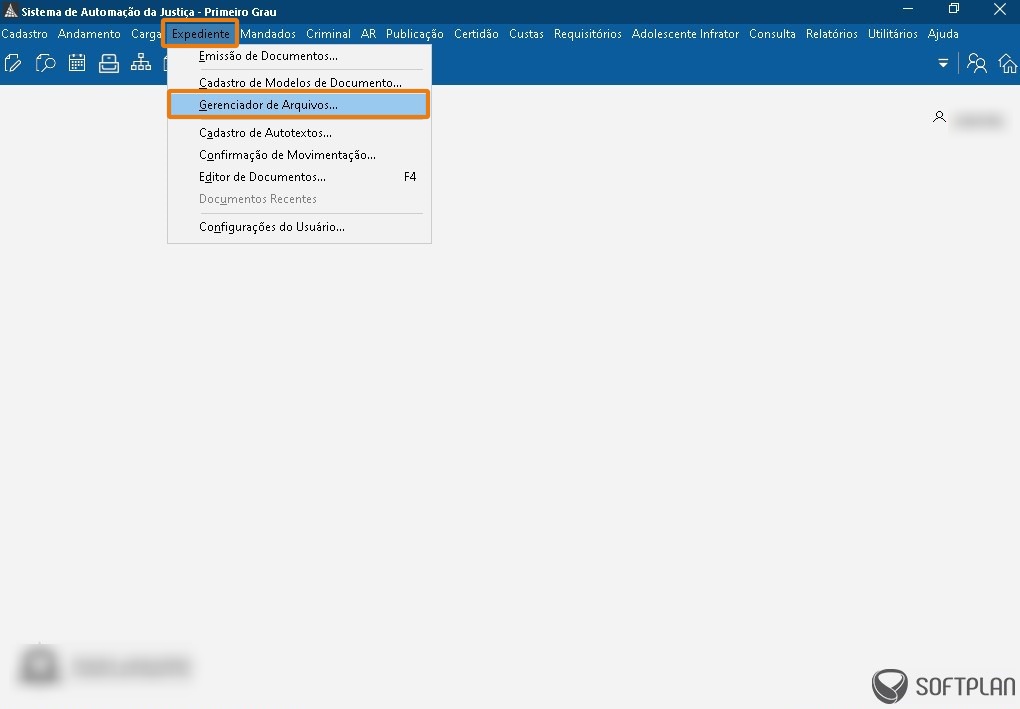Open the Custas menu

(526, 34)
